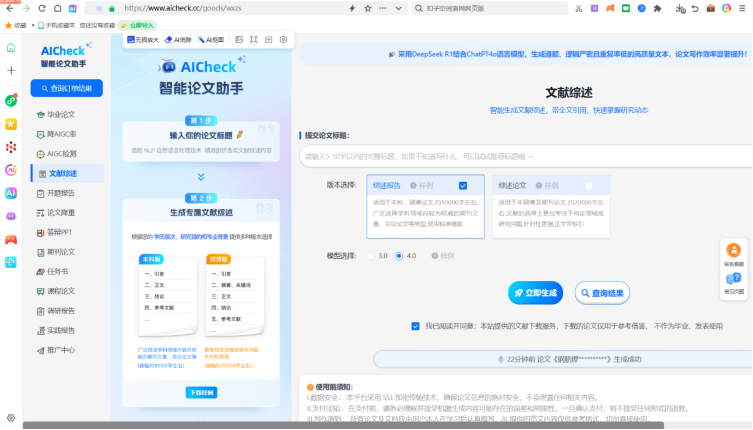Click the blue 下载样例 button
This screenshot has height=430, width=753.
point(201,393)
